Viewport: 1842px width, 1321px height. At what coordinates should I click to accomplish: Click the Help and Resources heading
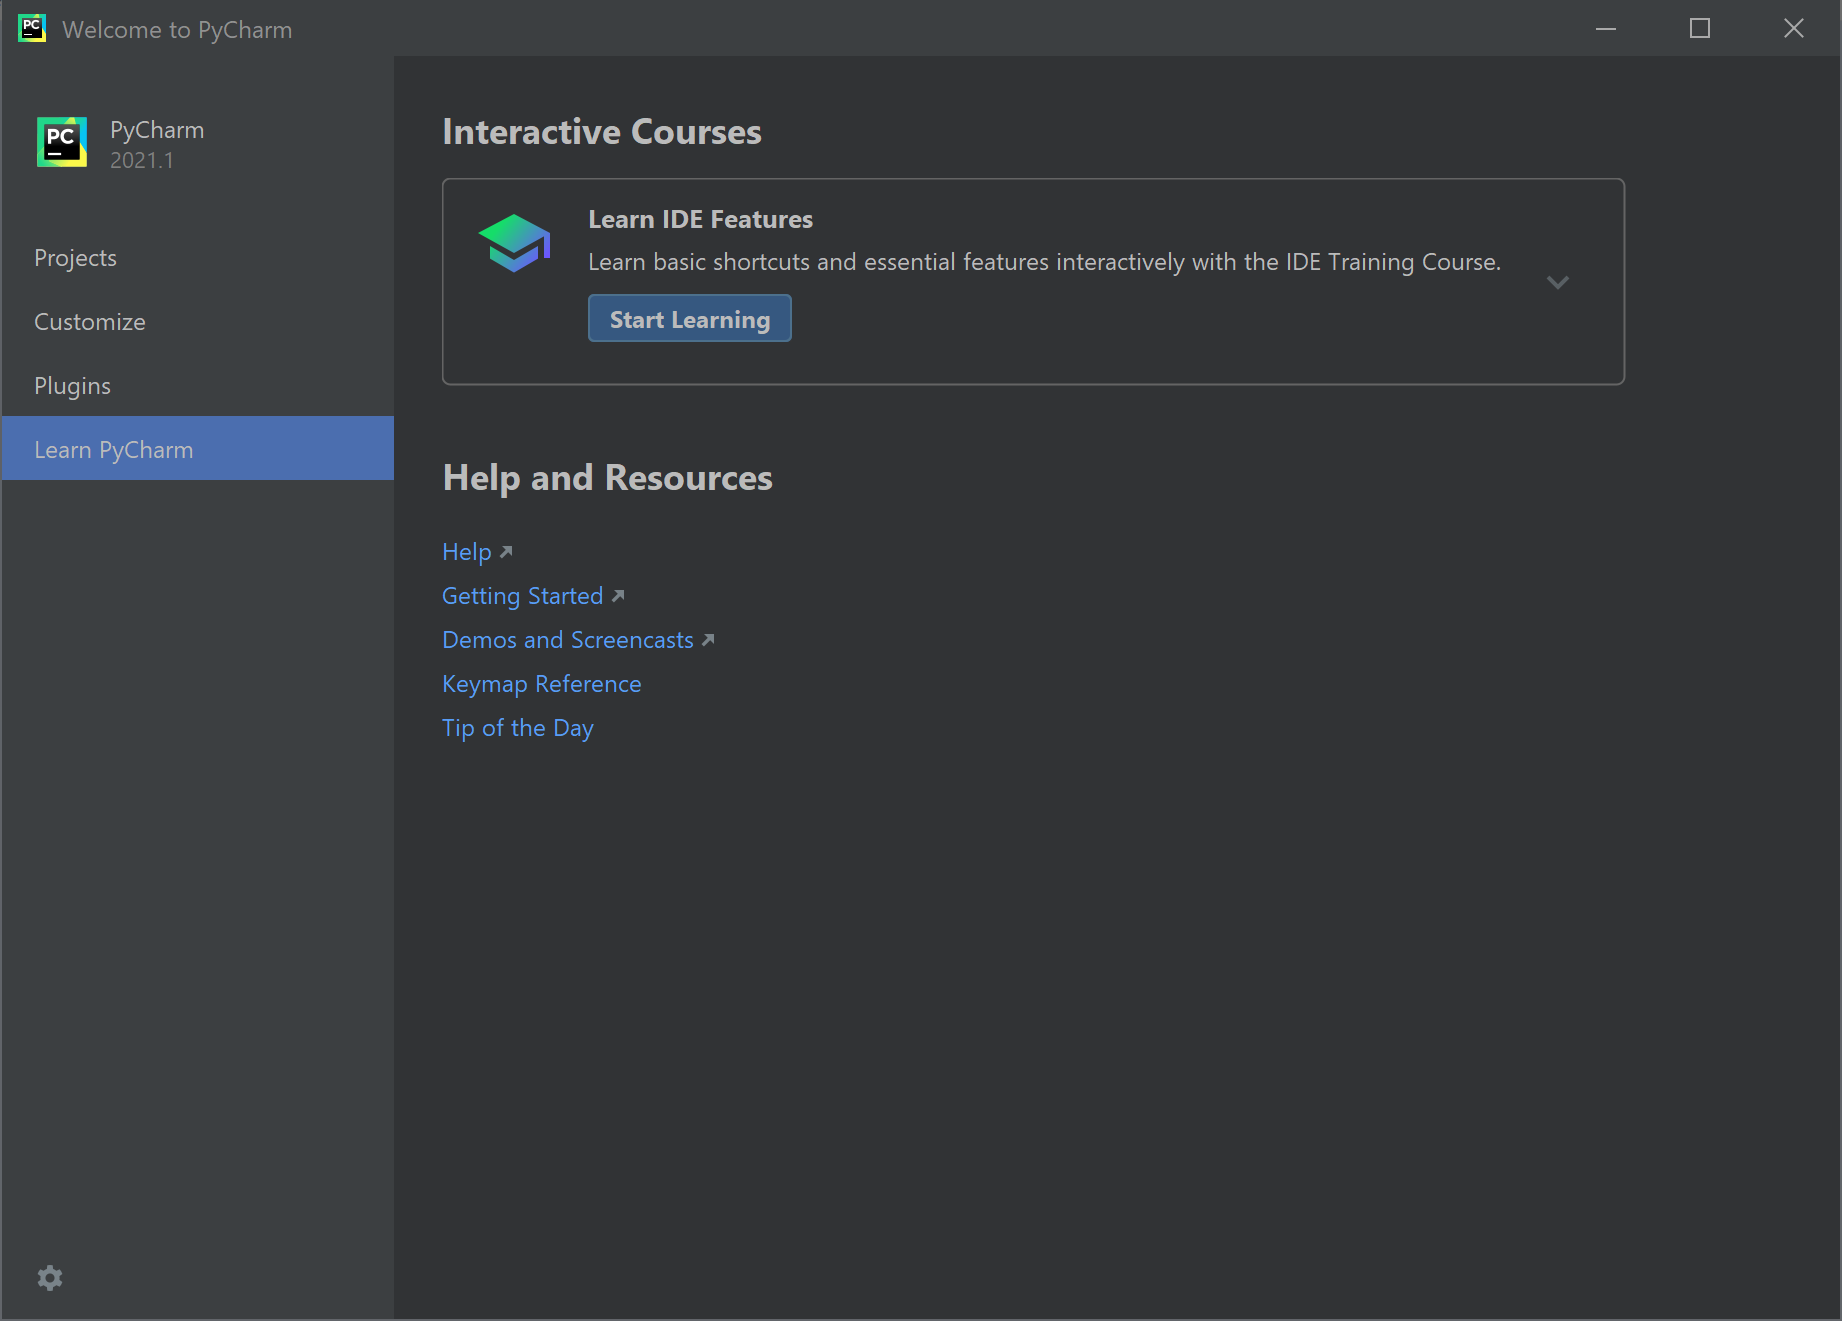(x=607, y=478)
